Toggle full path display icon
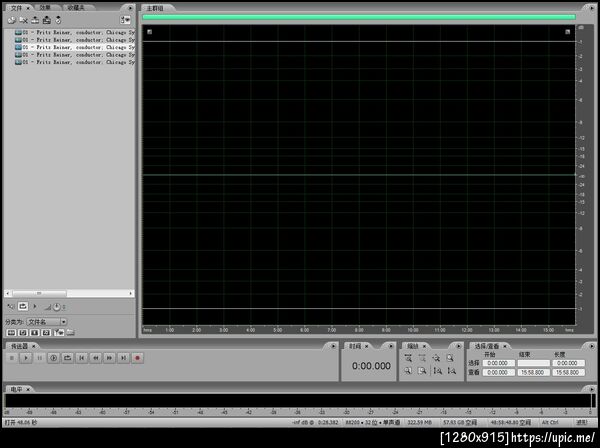 click(70, 333)
